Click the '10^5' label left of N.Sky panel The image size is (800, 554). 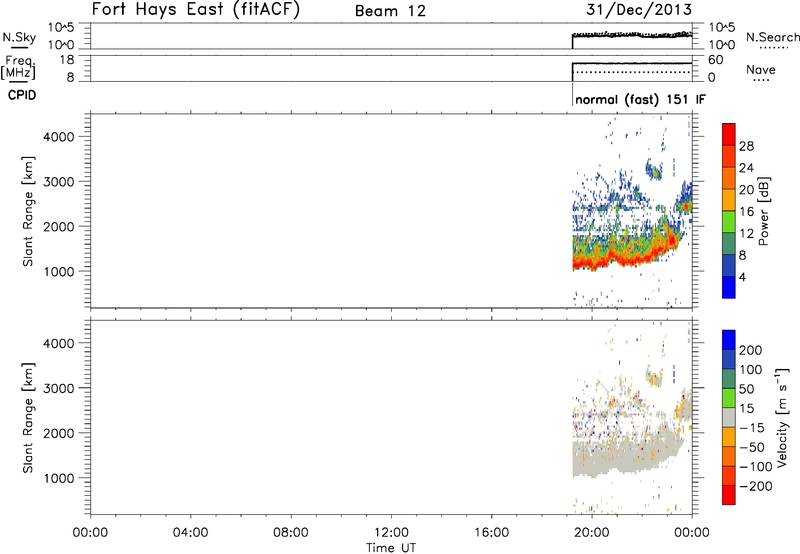click(61, 28)
